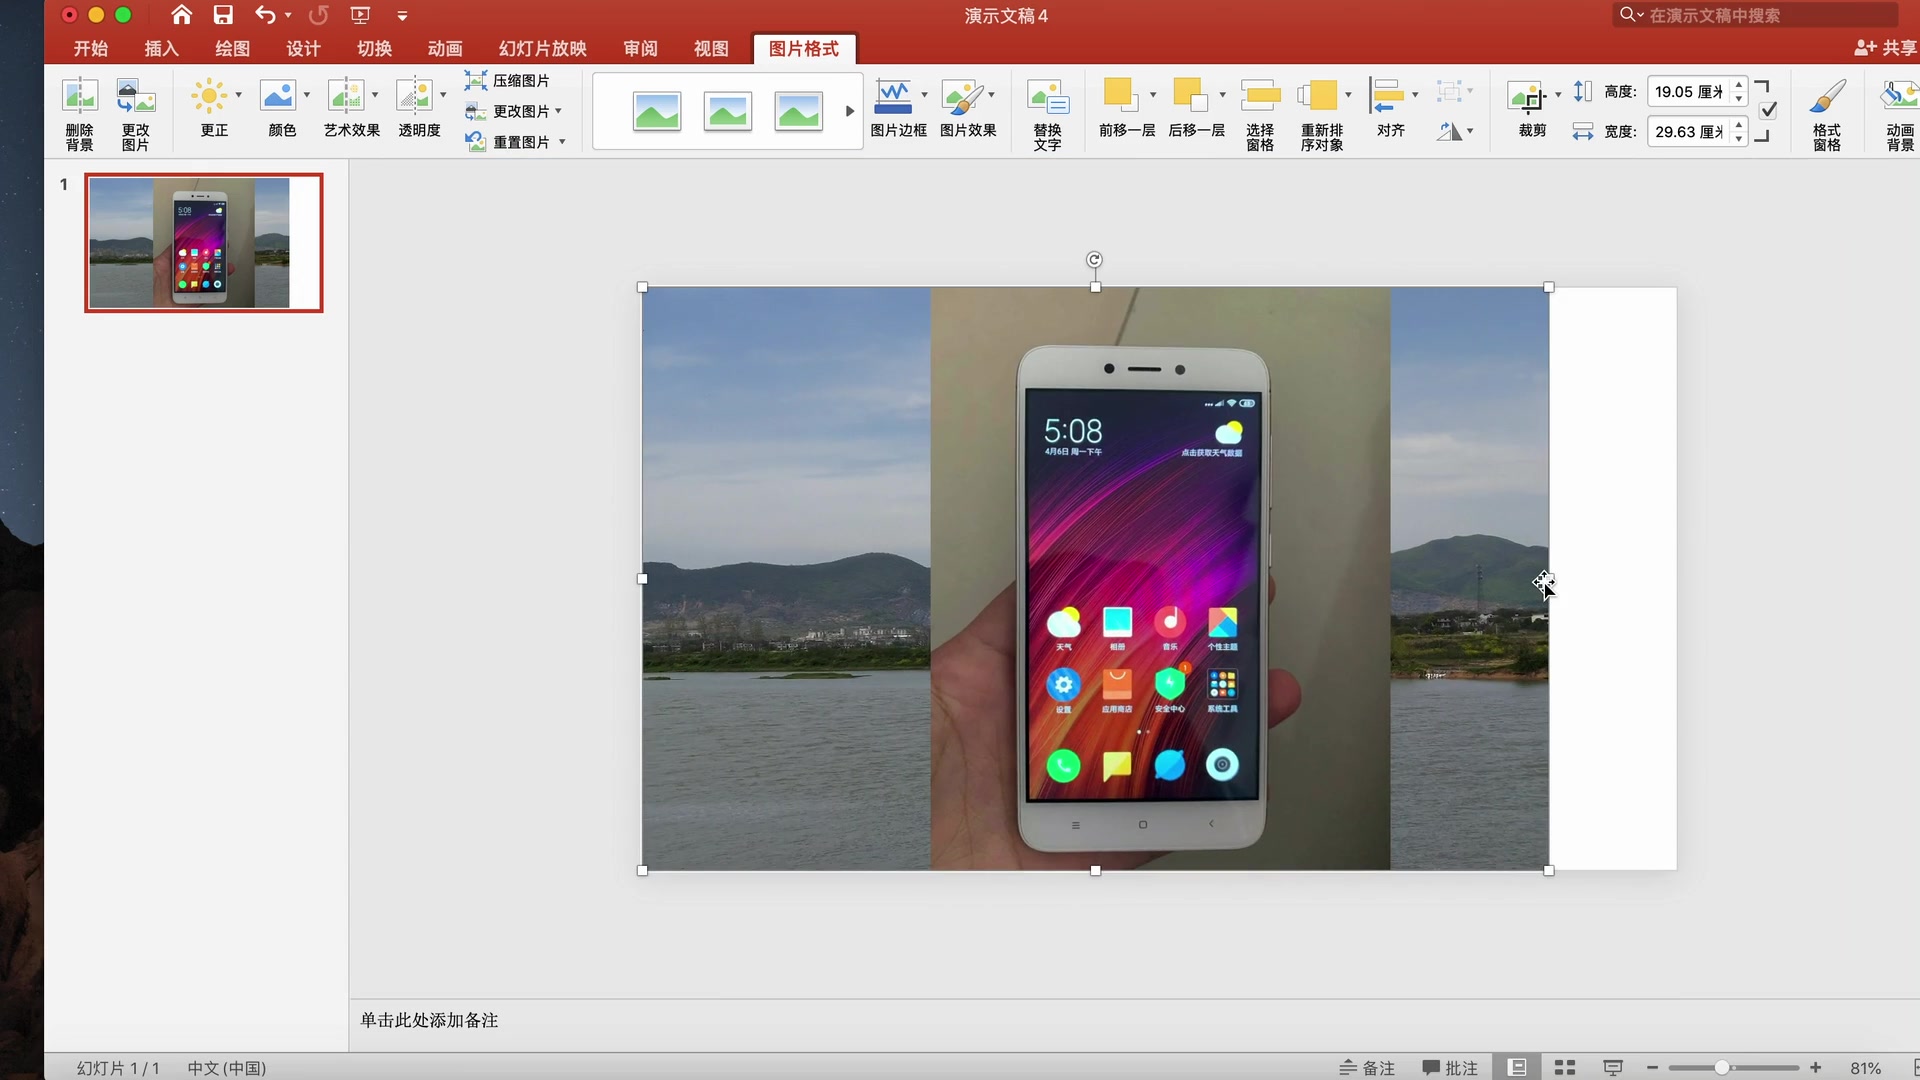Open the Corrections (更正) tool

pos(209,97)
